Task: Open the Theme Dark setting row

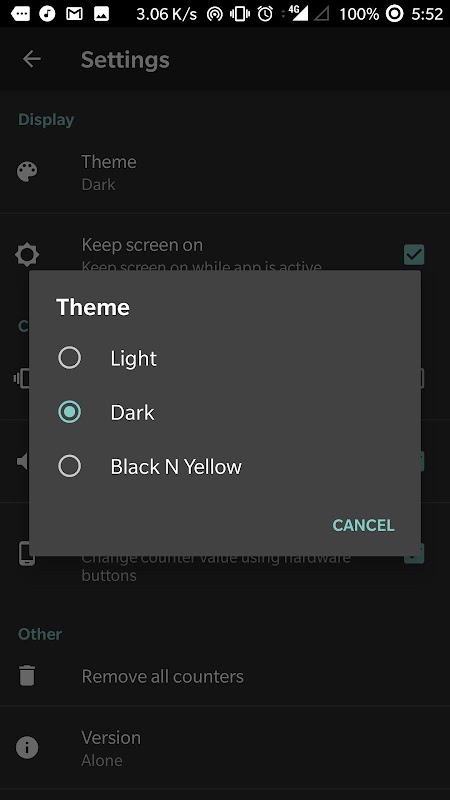Action: click(x=225, y=172)
